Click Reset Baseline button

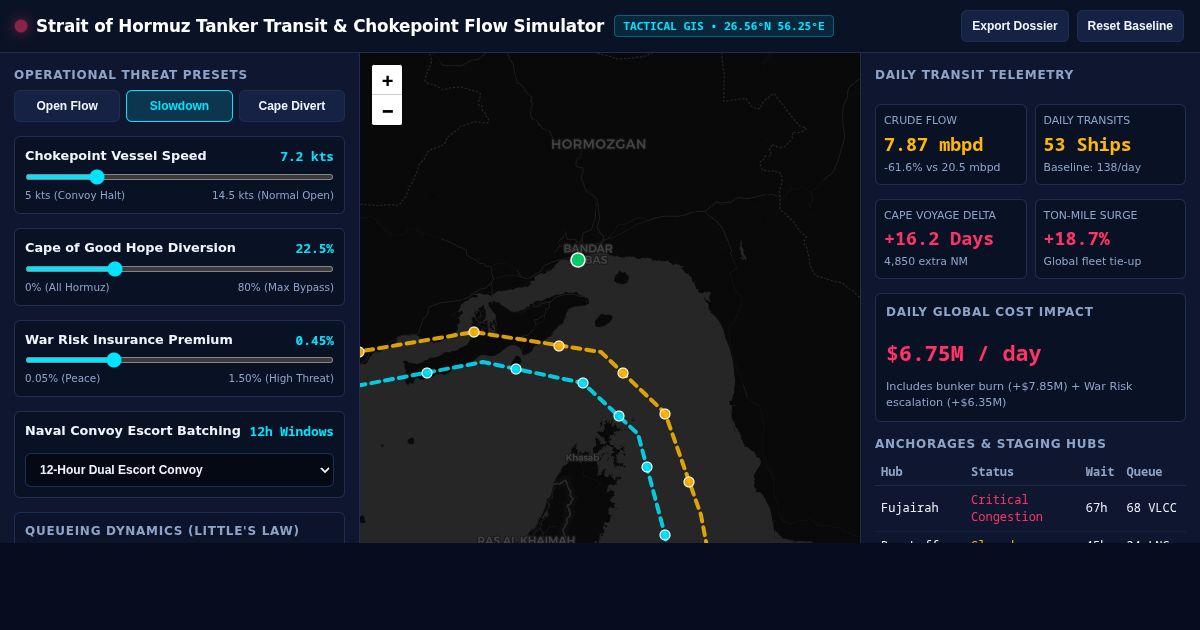pos(1130,26)
